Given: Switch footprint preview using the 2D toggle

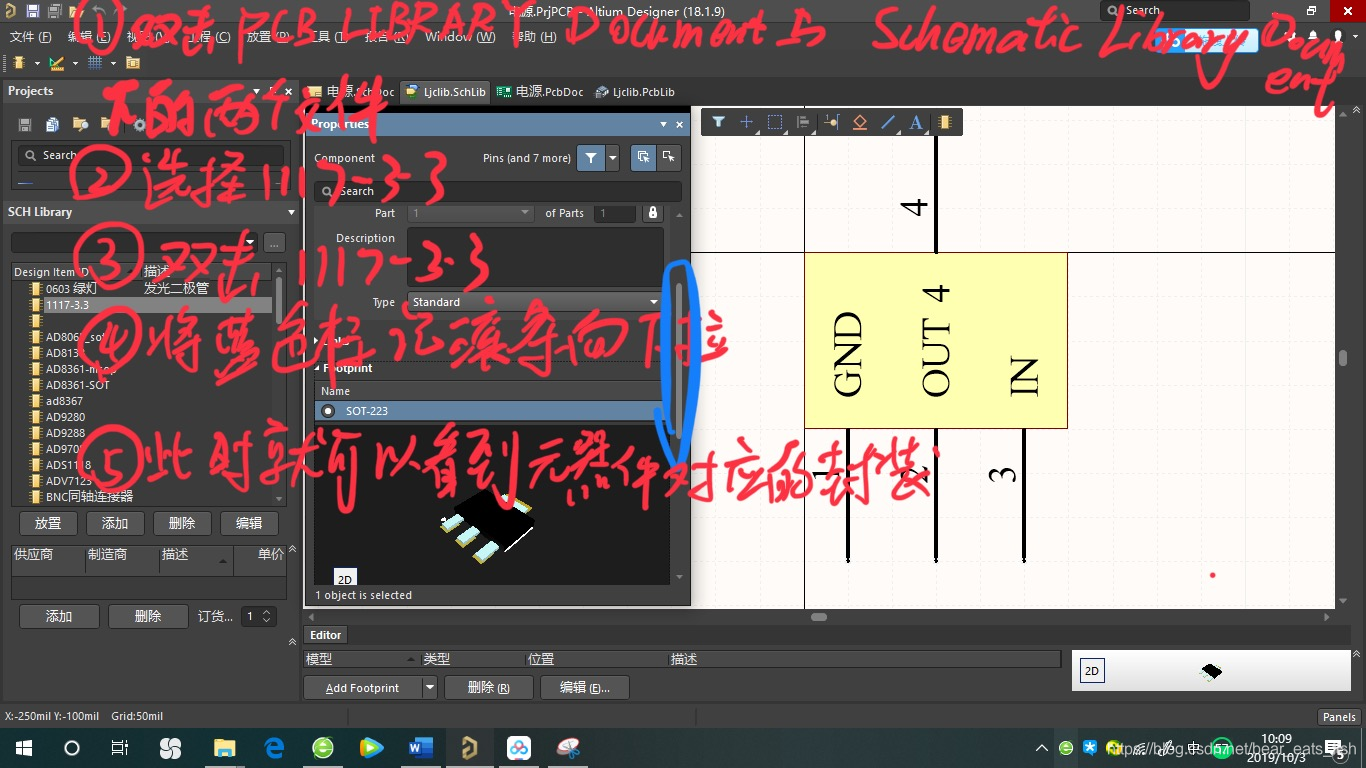Looking at the screenshot, I should (x=345, y=578).
